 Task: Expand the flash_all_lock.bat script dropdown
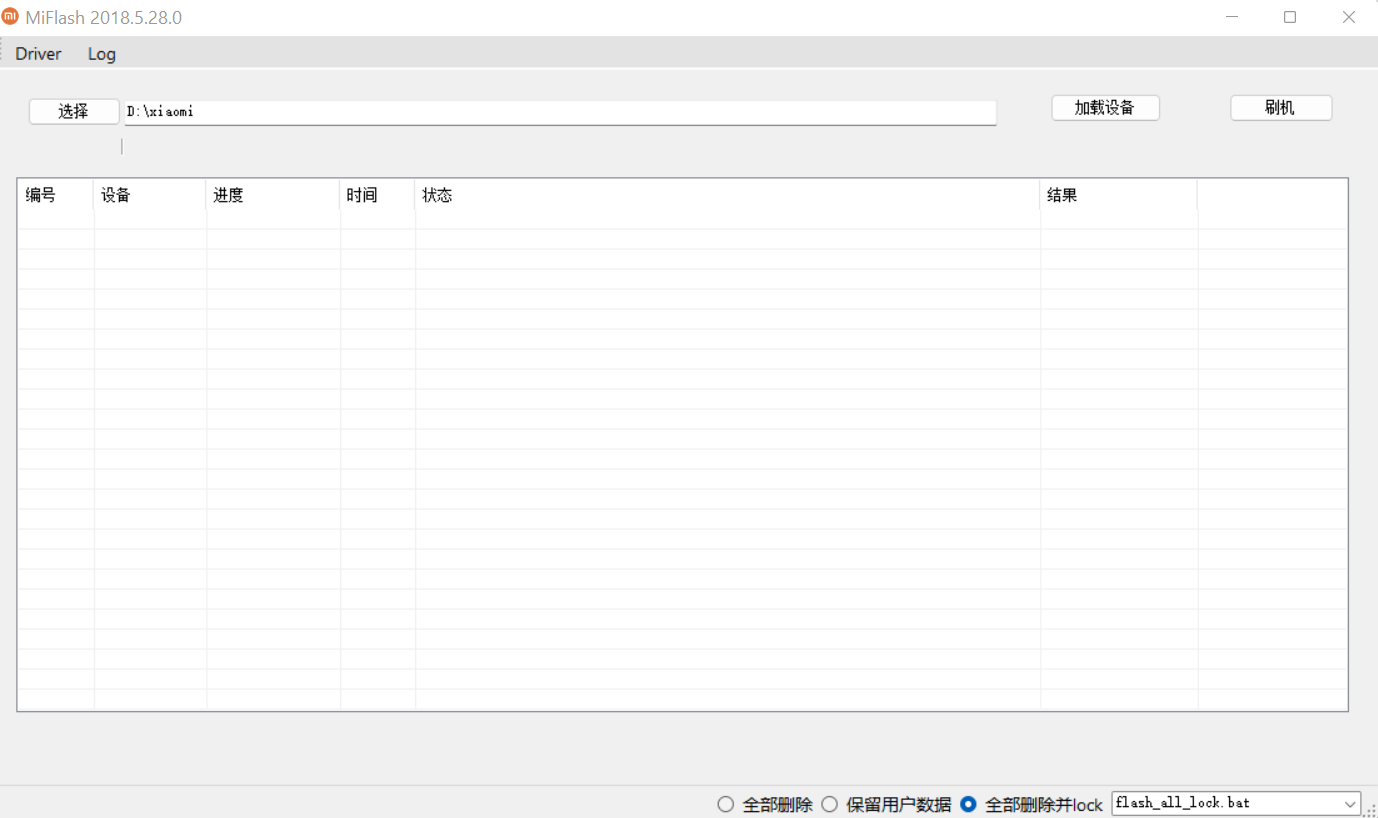(1350, 803)
